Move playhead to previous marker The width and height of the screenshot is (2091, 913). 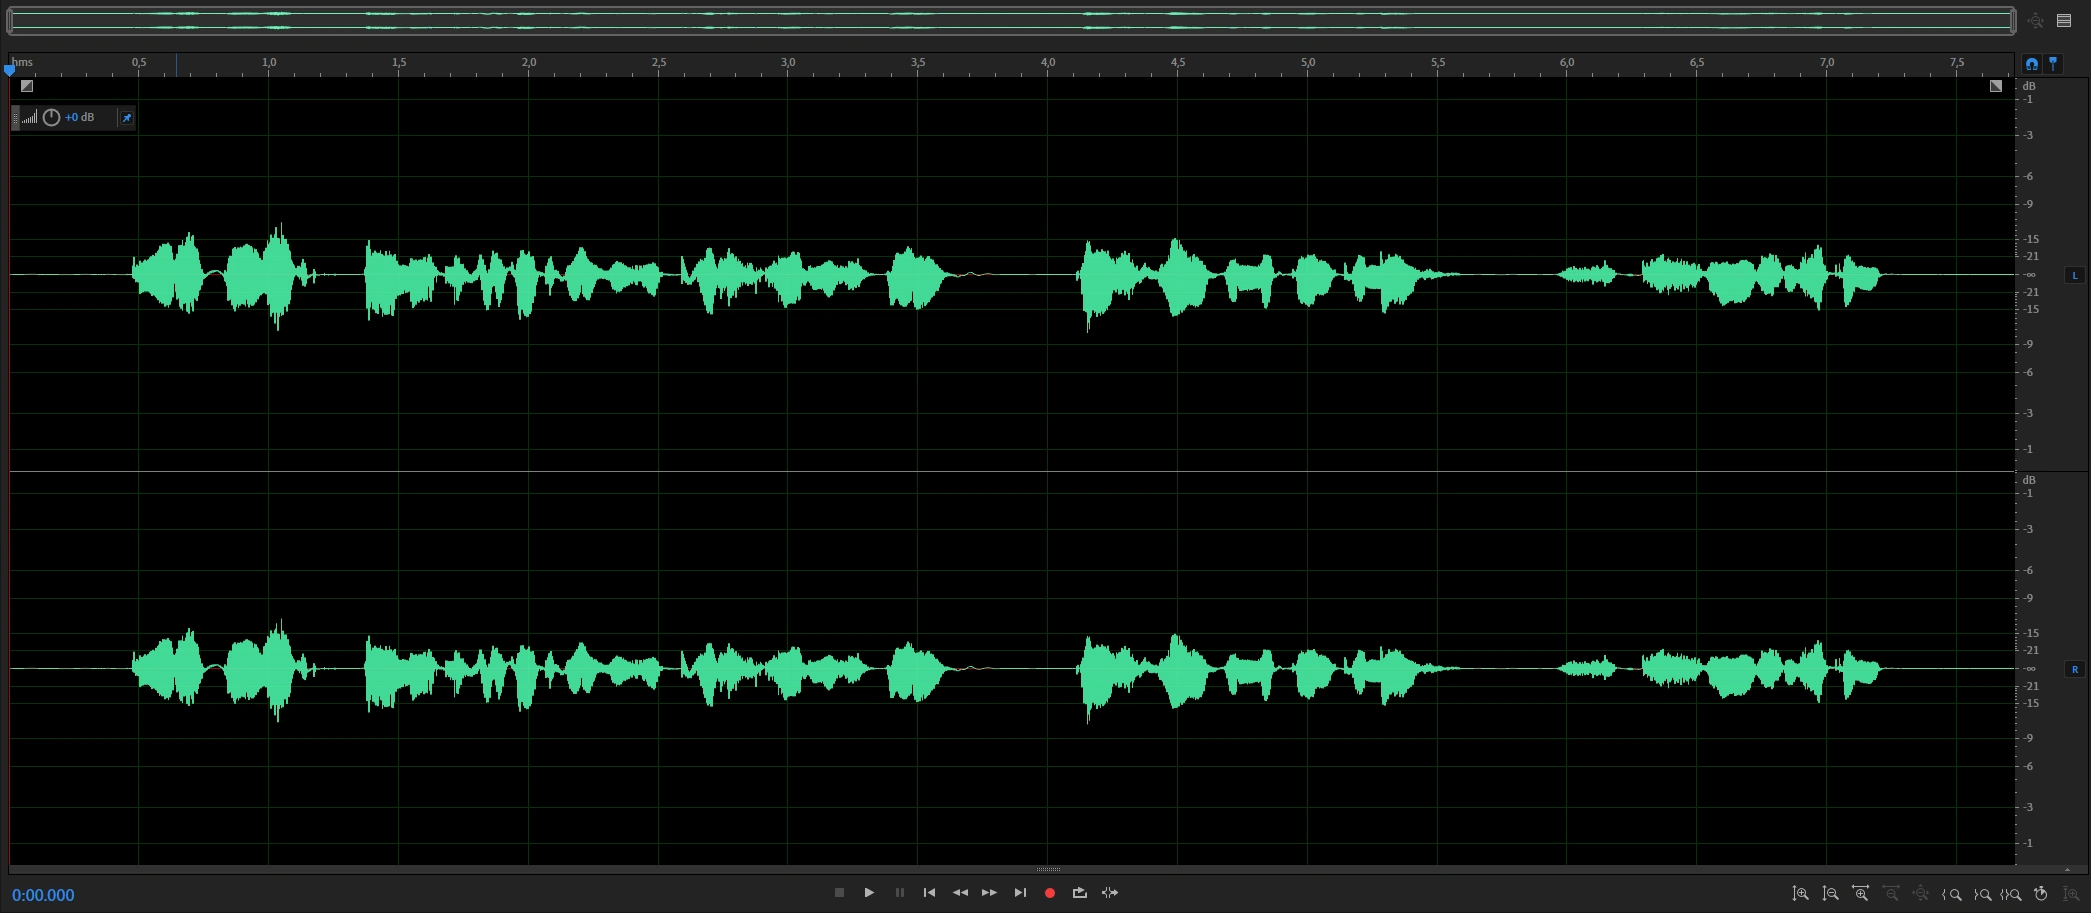tap(929, 893)
